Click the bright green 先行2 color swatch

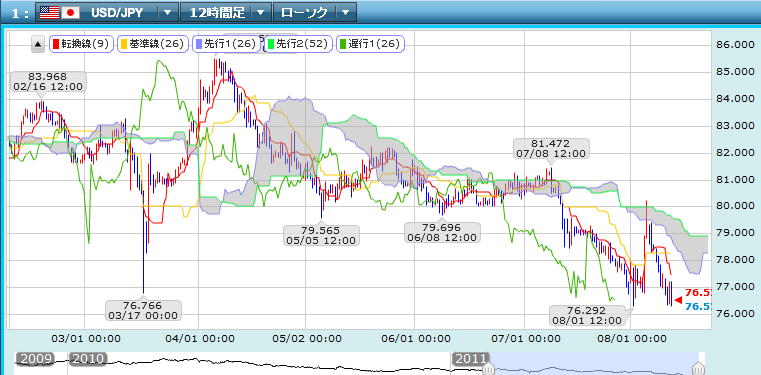(x=271, y=44)
